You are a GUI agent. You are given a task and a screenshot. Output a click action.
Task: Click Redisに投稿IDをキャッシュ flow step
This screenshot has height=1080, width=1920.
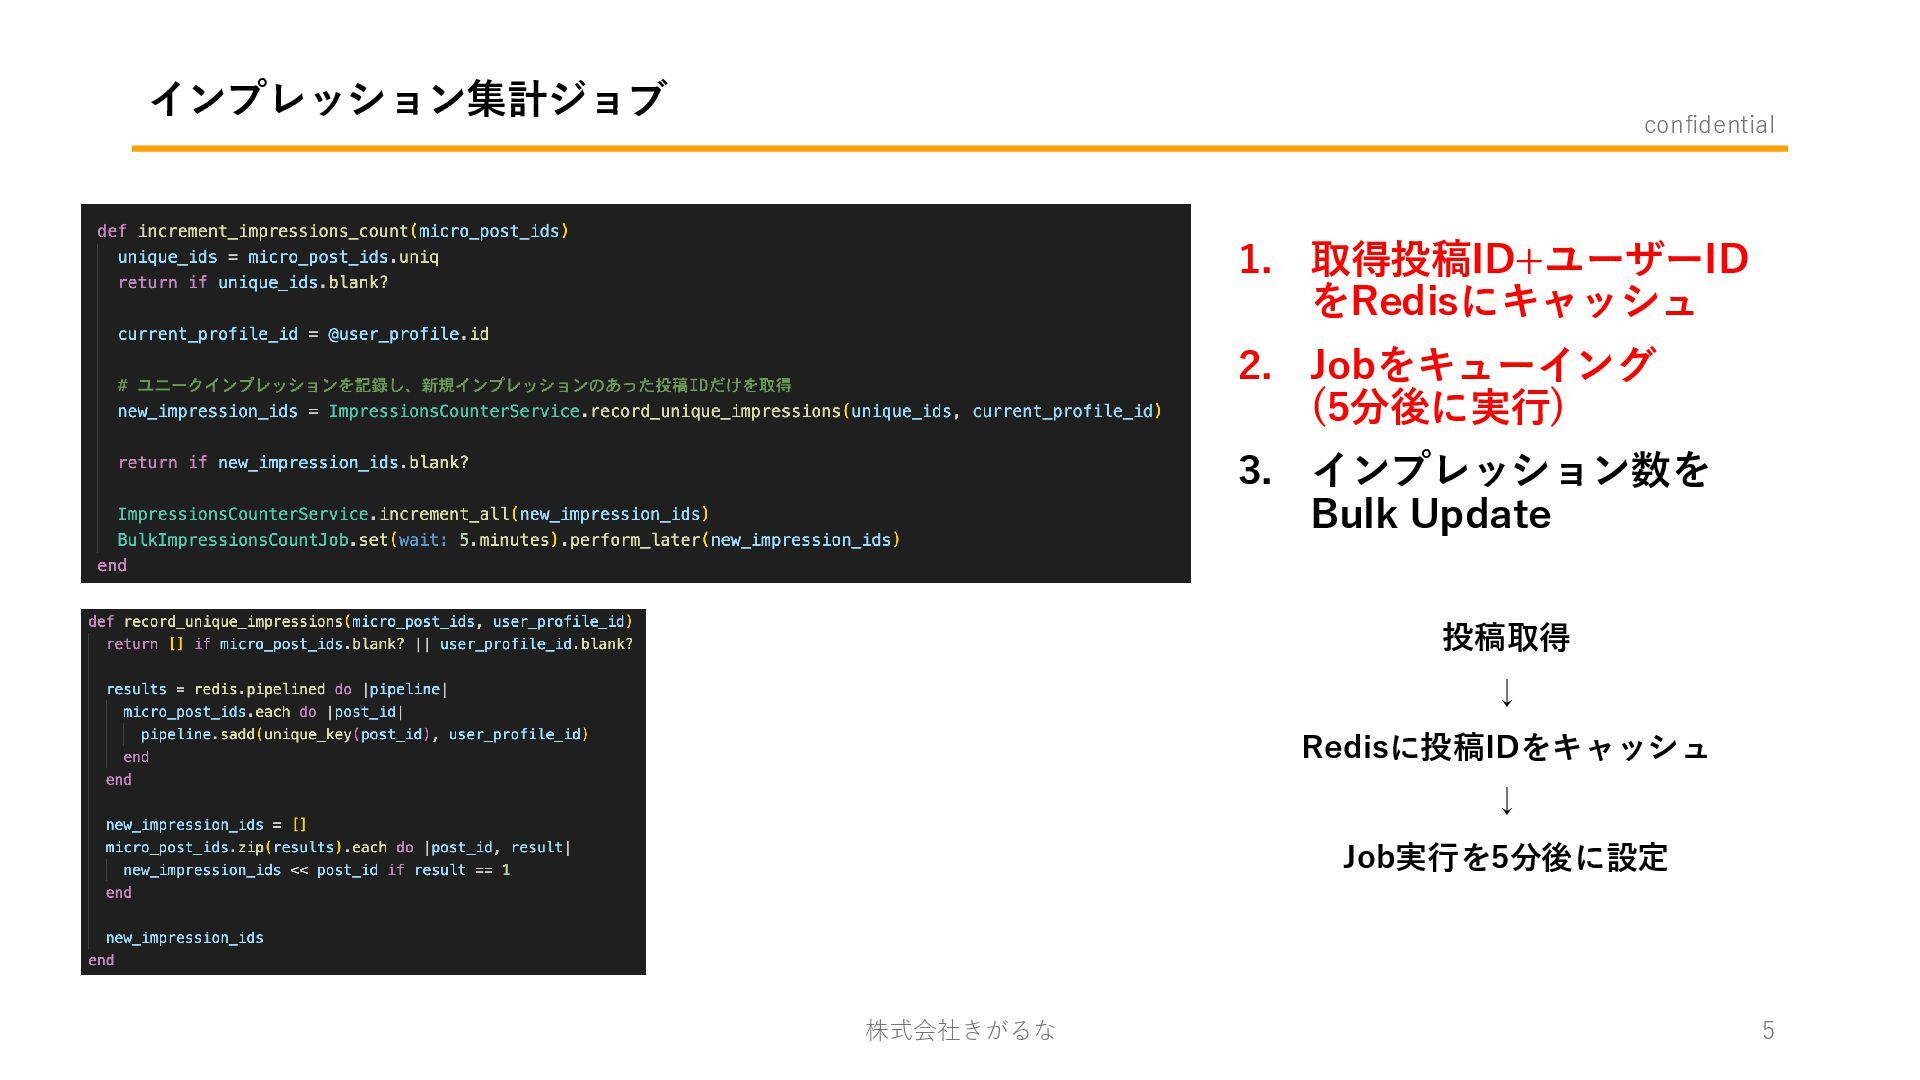(1505, 747)
